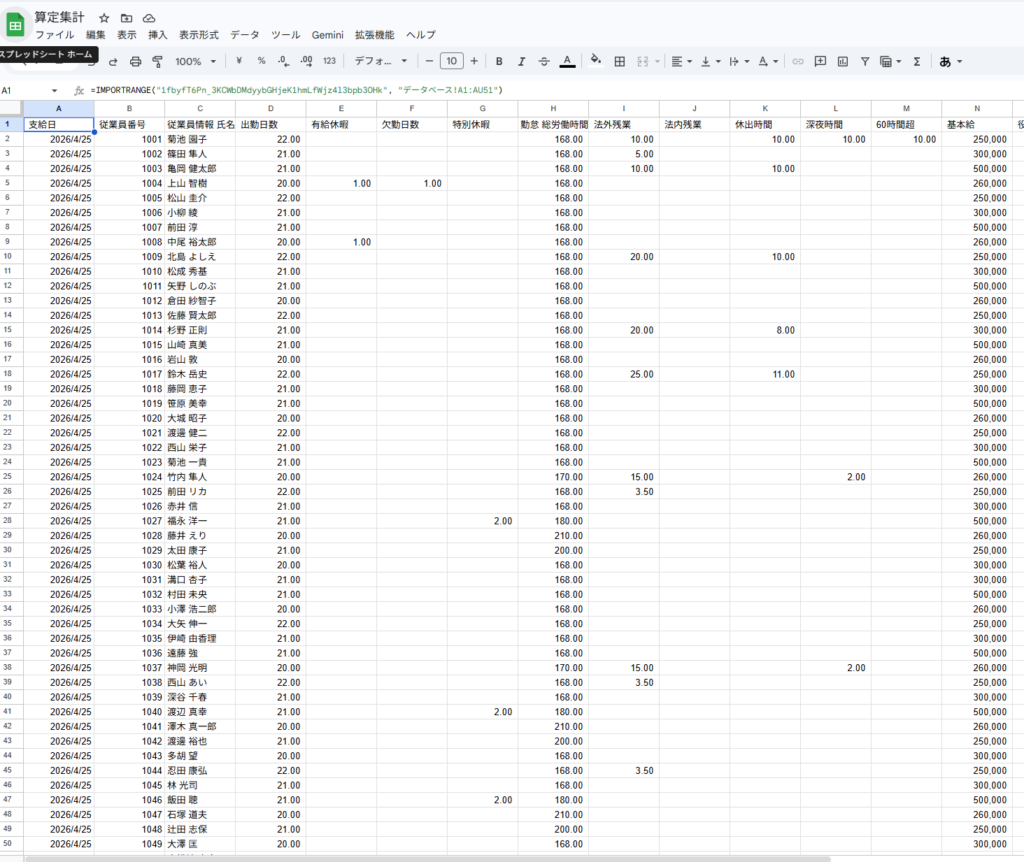Open the fill color picker
The image size is (1024, 862).
click(596, 61)
